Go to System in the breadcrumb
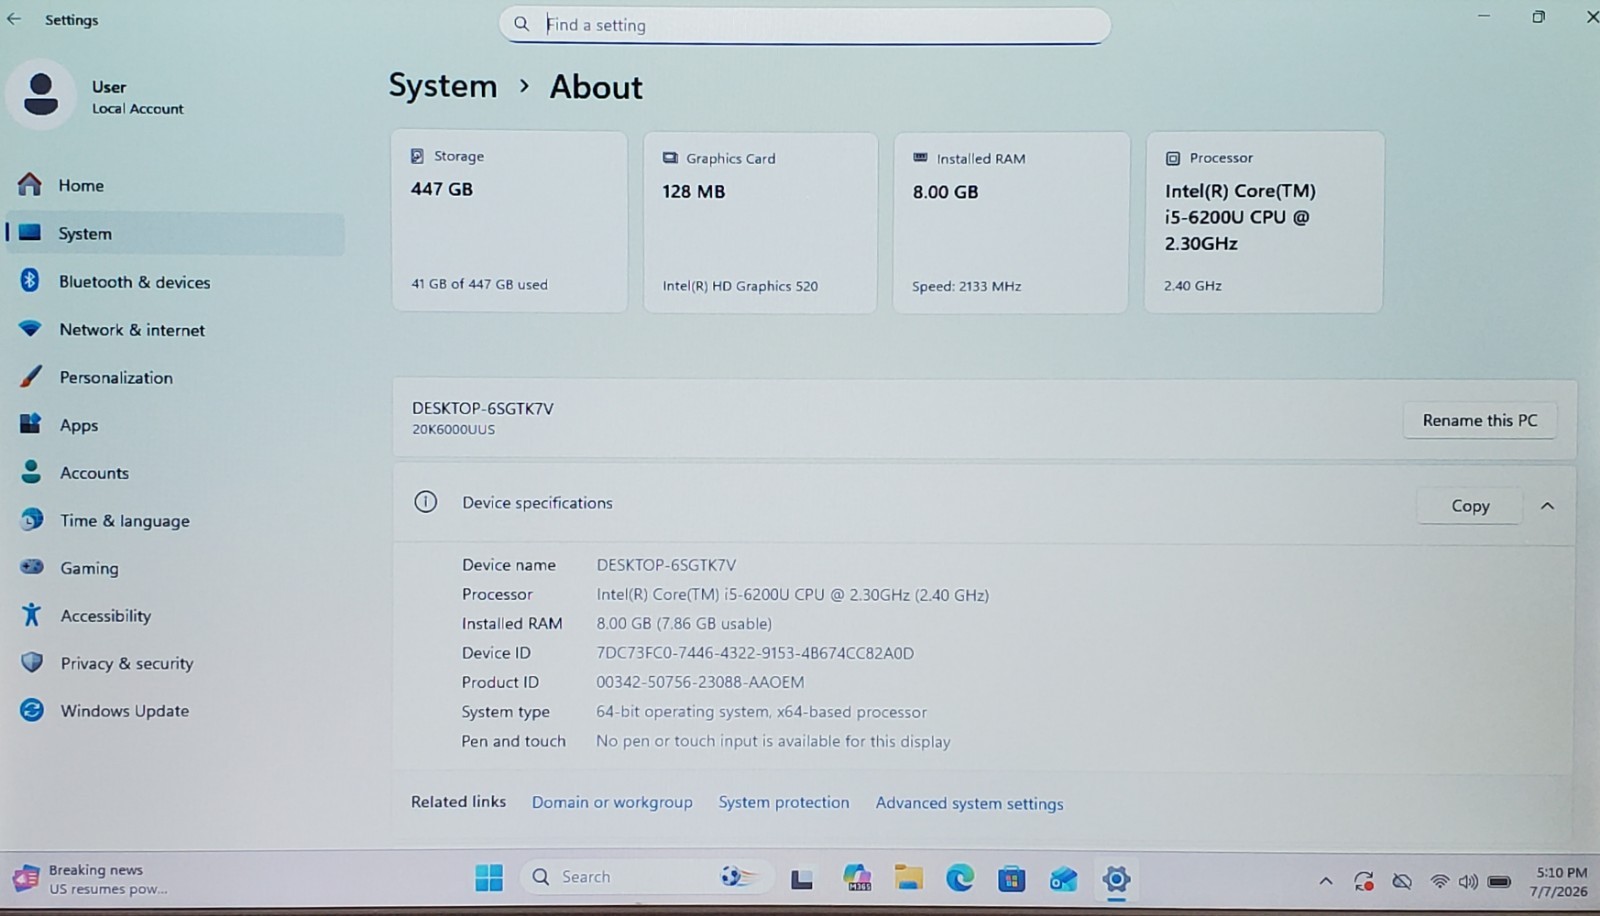The height and width of the screenshot is (916, 1600). point(443,86)
